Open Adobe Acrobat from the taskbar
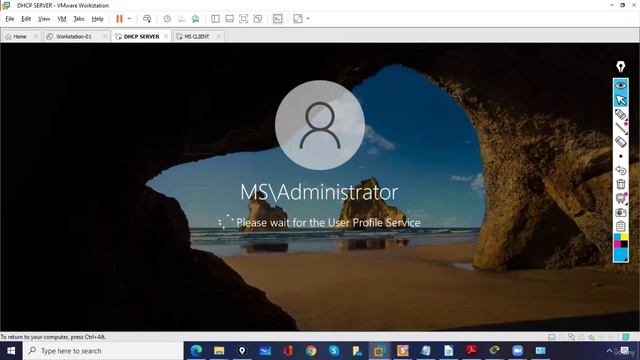Viewport: 640px width, 360px height. coord(472,351)
